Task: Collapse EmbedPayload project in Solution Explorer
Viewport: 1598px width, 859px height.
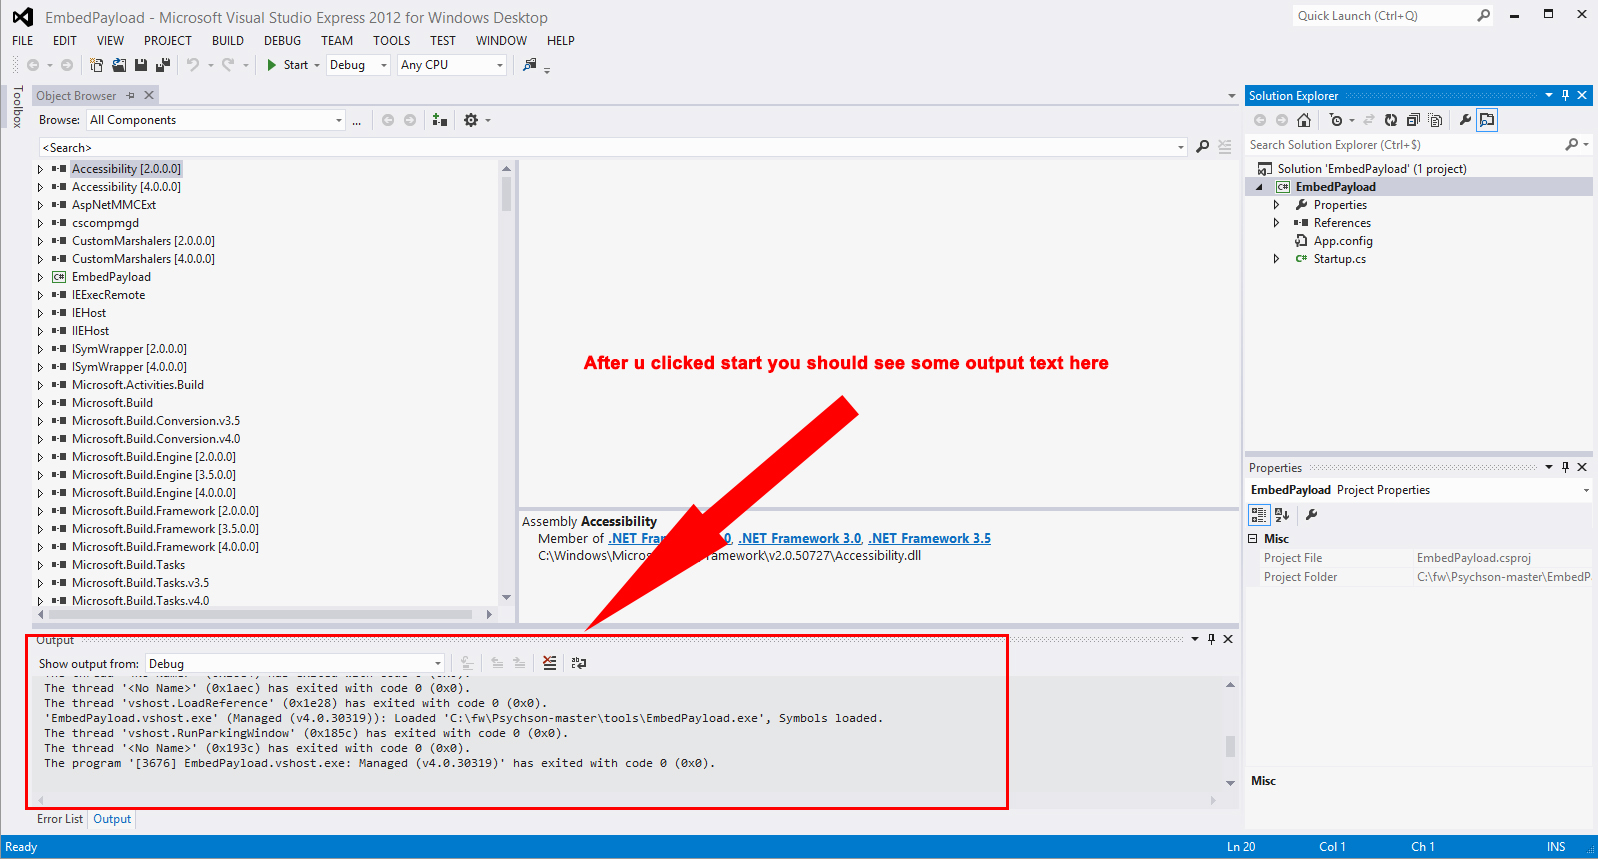Action: [x=1259, y=187]
